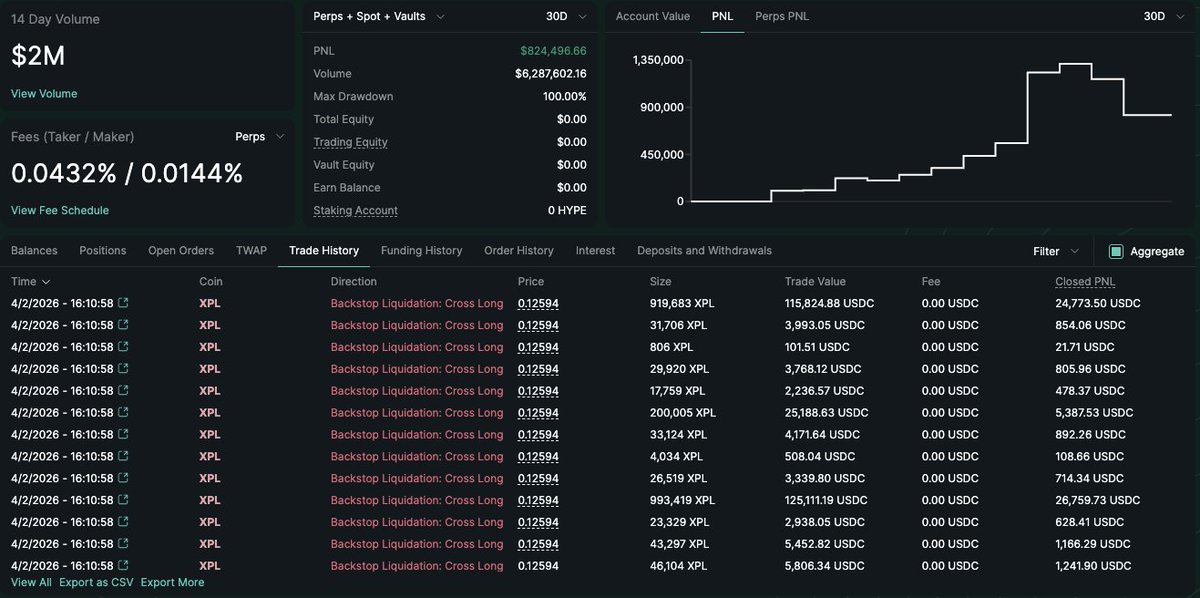1200x598 pixels.
Task: Click Export as CSV link
Action: [x=96, y=582]
